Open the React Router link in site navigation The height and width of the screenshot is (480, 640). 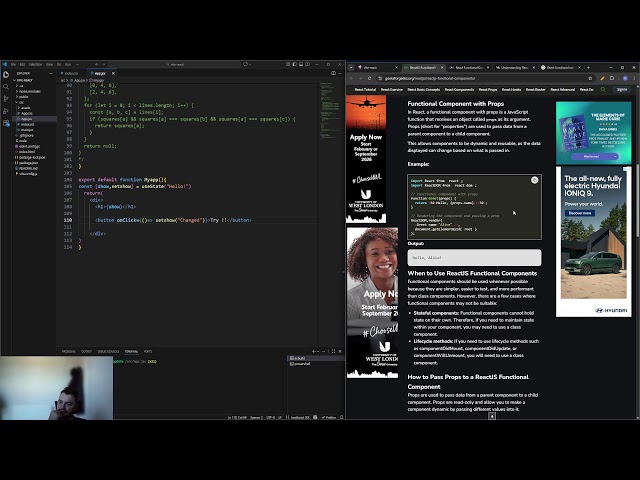point(536,89)
